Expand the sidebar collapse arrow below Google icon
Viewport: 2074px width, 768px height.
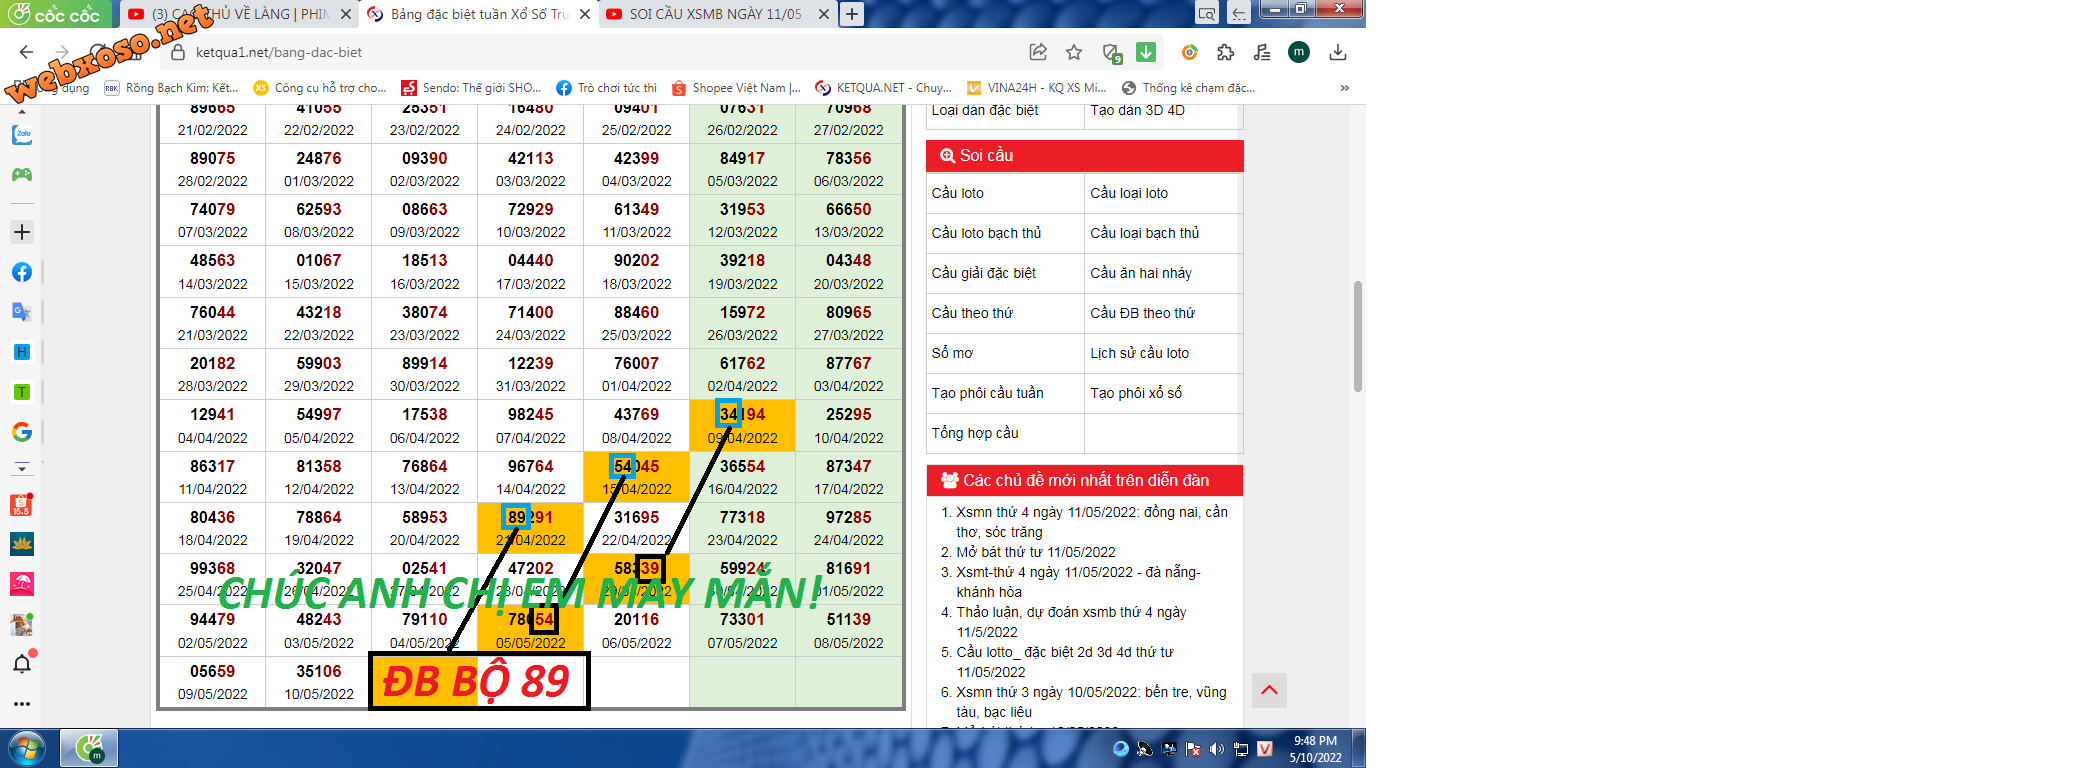(22, 468)
